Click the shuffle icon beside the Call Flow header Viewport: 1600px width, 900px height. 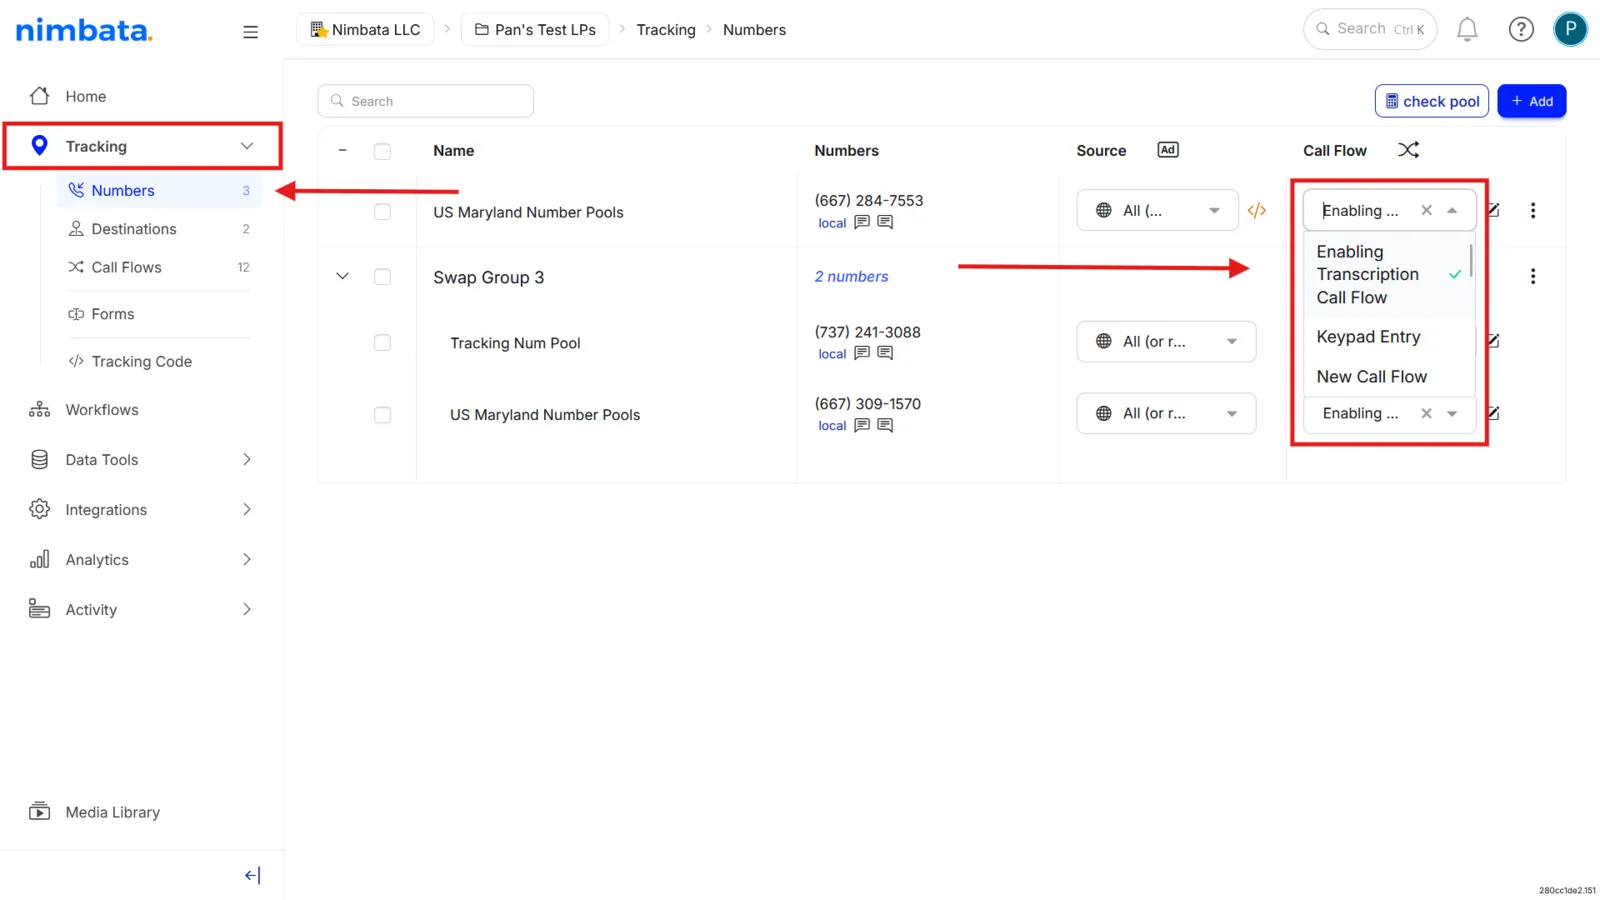1408,150
